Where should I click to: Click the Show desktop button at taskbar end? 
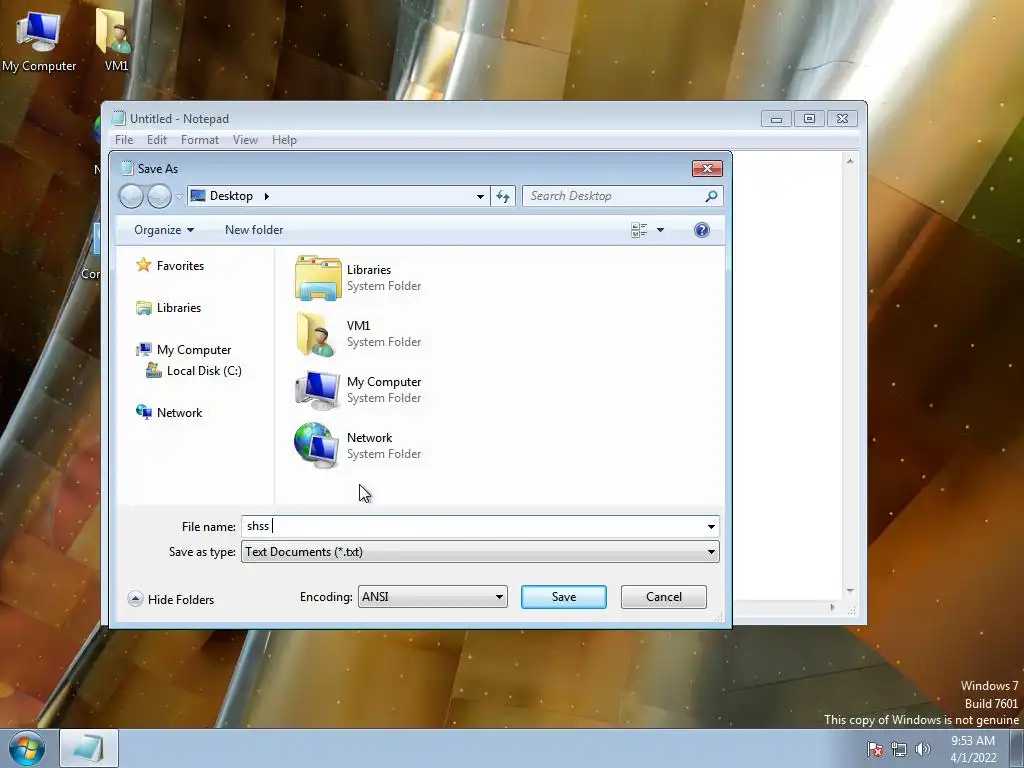(1017, 748)
